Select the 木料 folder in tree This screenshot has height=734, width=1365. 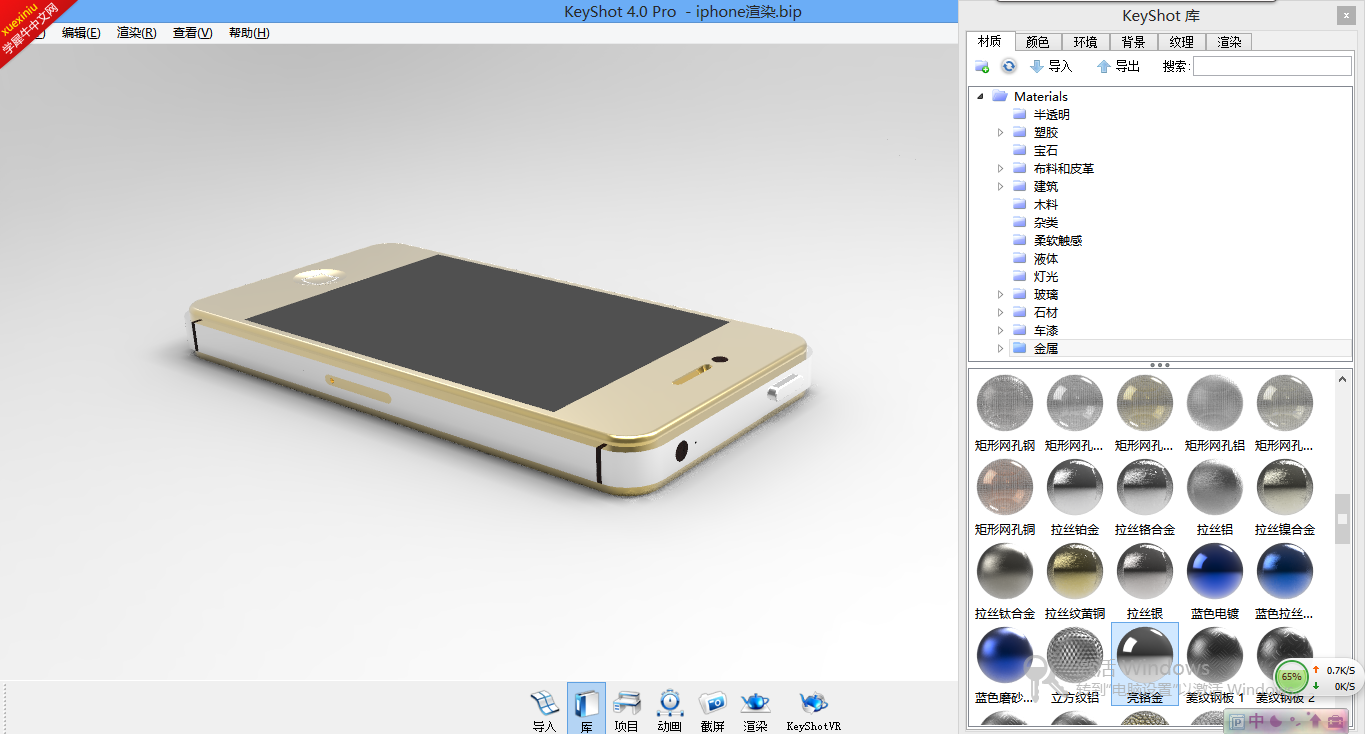1046,204
